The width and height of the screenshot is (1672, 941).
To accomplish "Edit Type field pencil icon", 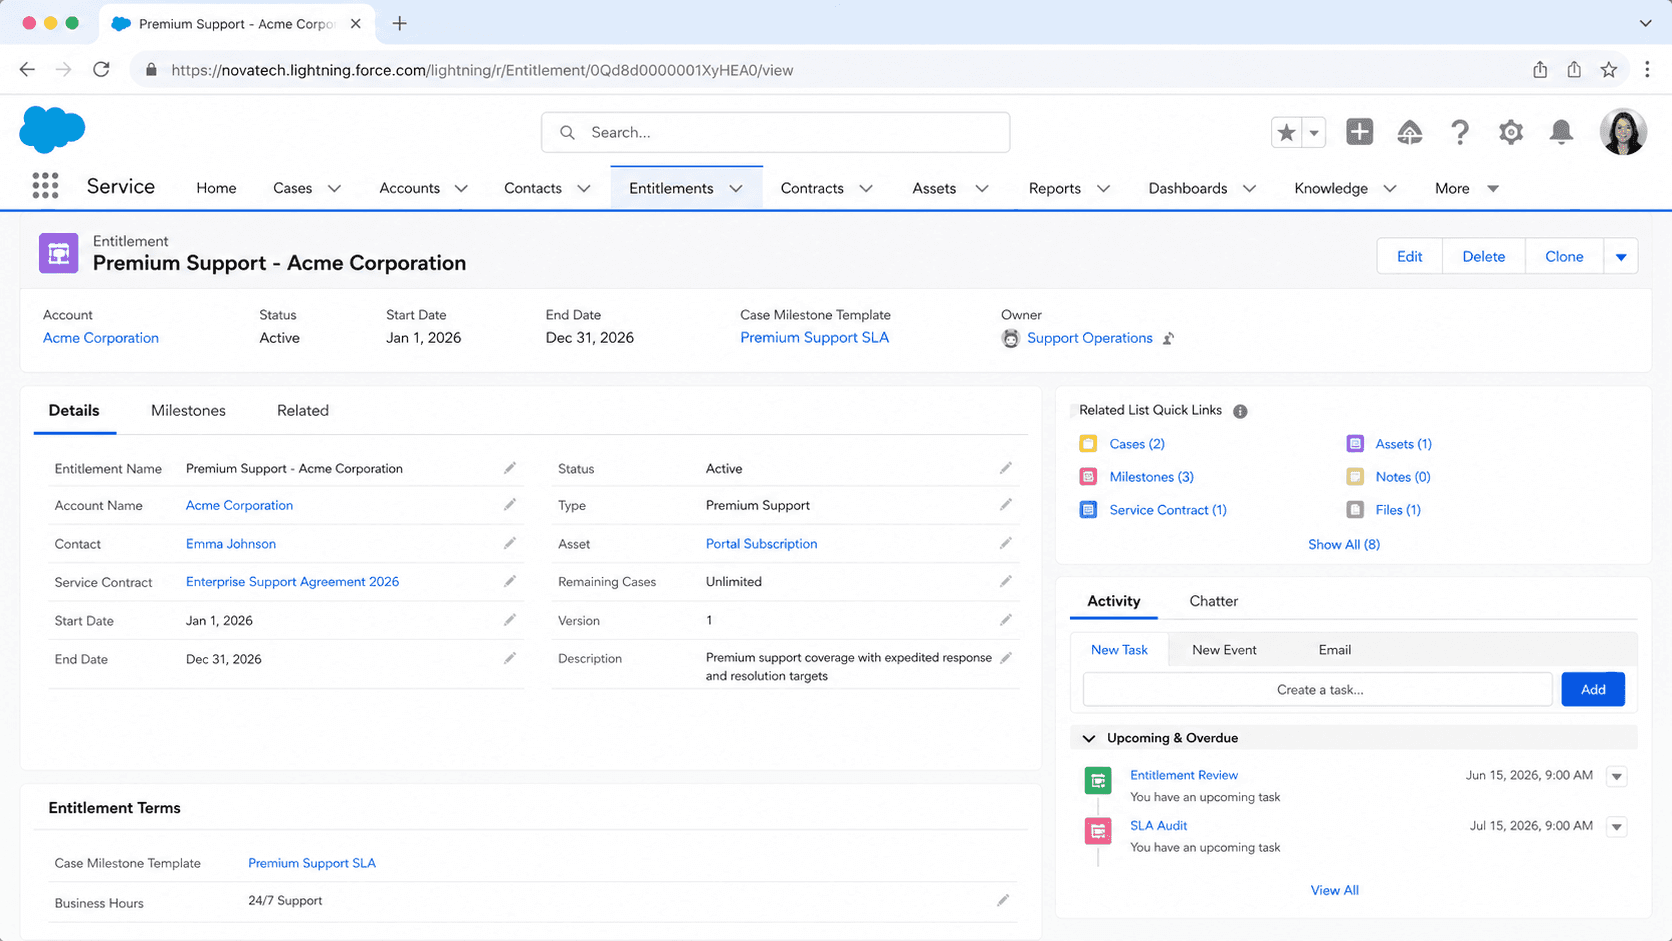I will point(1006,505).
